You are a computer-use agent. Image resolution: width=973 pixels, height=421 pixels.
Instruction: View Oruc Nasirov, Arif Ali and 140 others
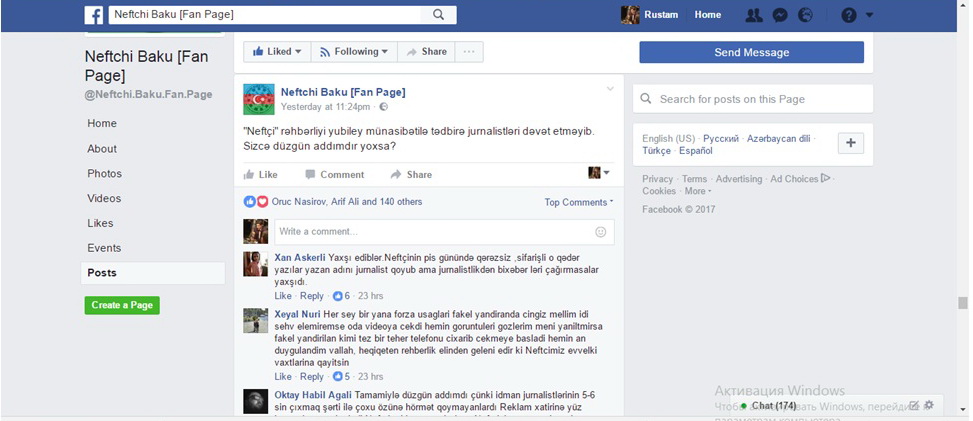click(347, 202)
